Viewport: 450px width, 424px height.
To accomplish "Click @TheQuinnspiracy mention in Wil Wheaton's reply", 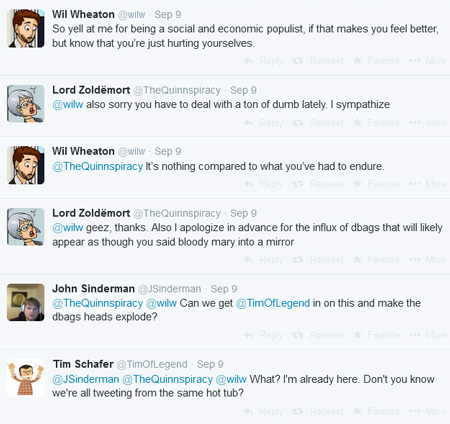I will point(98,166).
